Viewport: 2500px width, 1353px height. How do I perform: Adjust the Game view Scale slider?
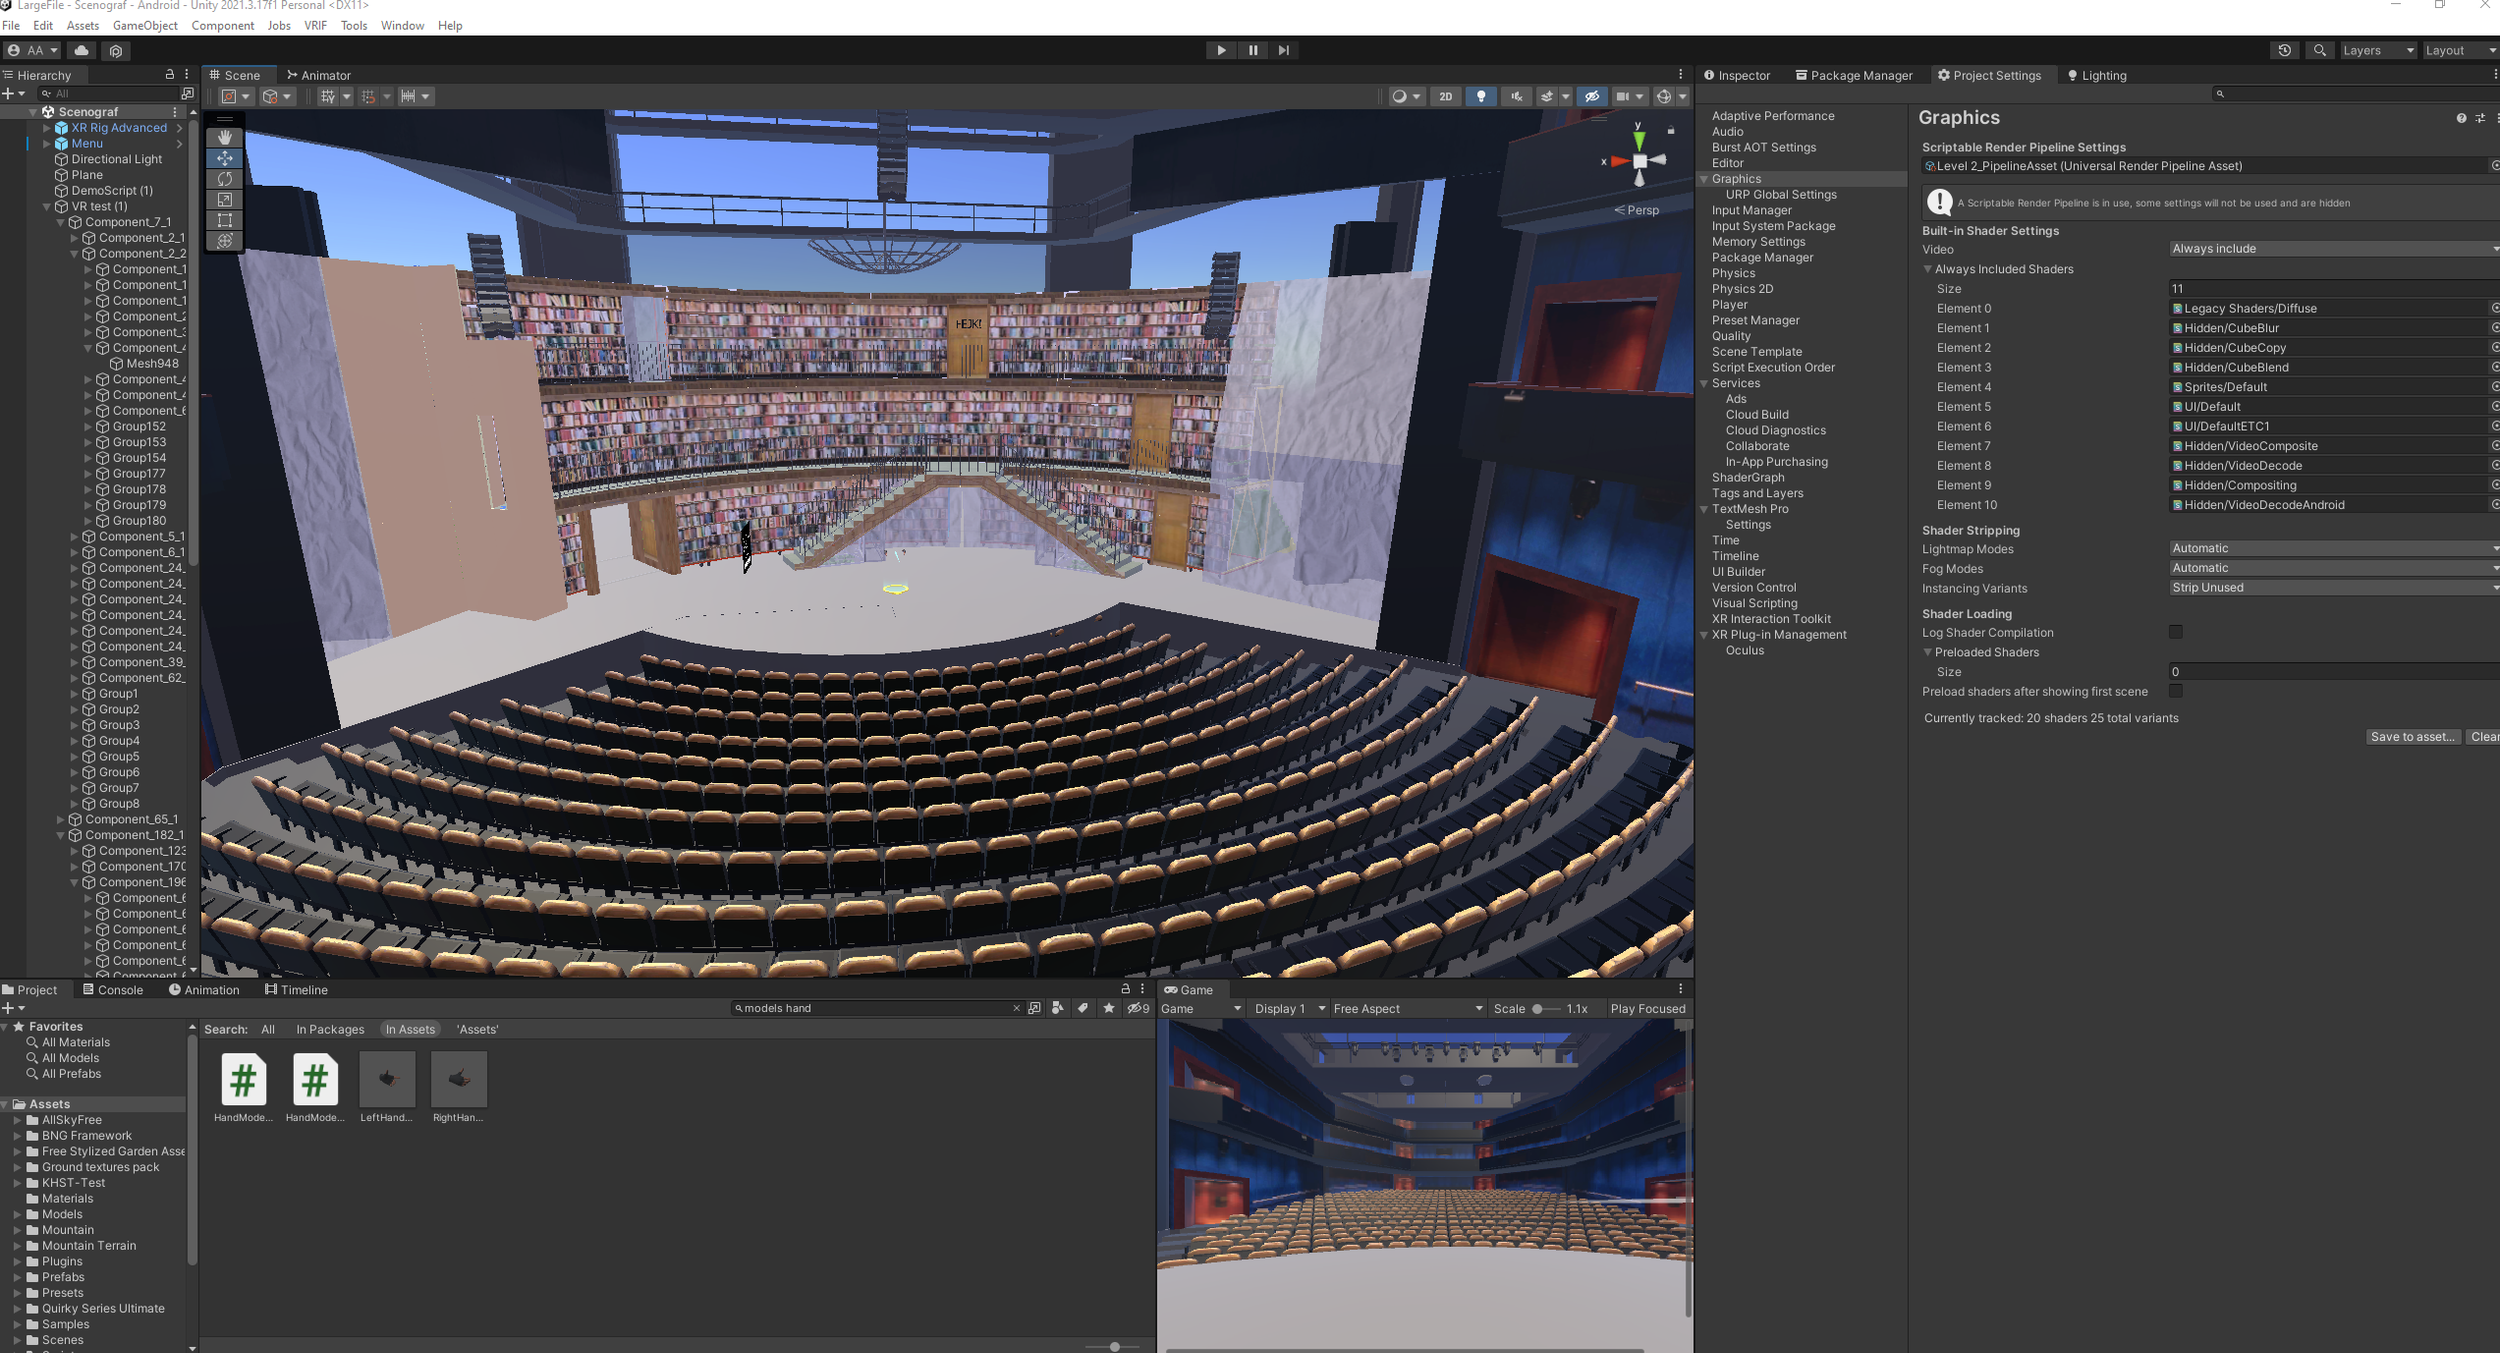(x=1538, y=1009)
